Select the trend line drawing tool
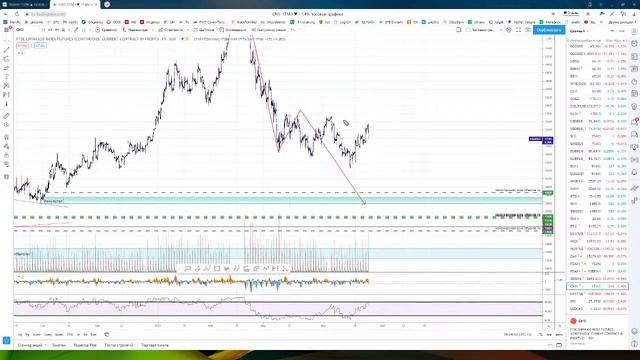Viewport: 640px width, 360px height. [x=6, y=50]
